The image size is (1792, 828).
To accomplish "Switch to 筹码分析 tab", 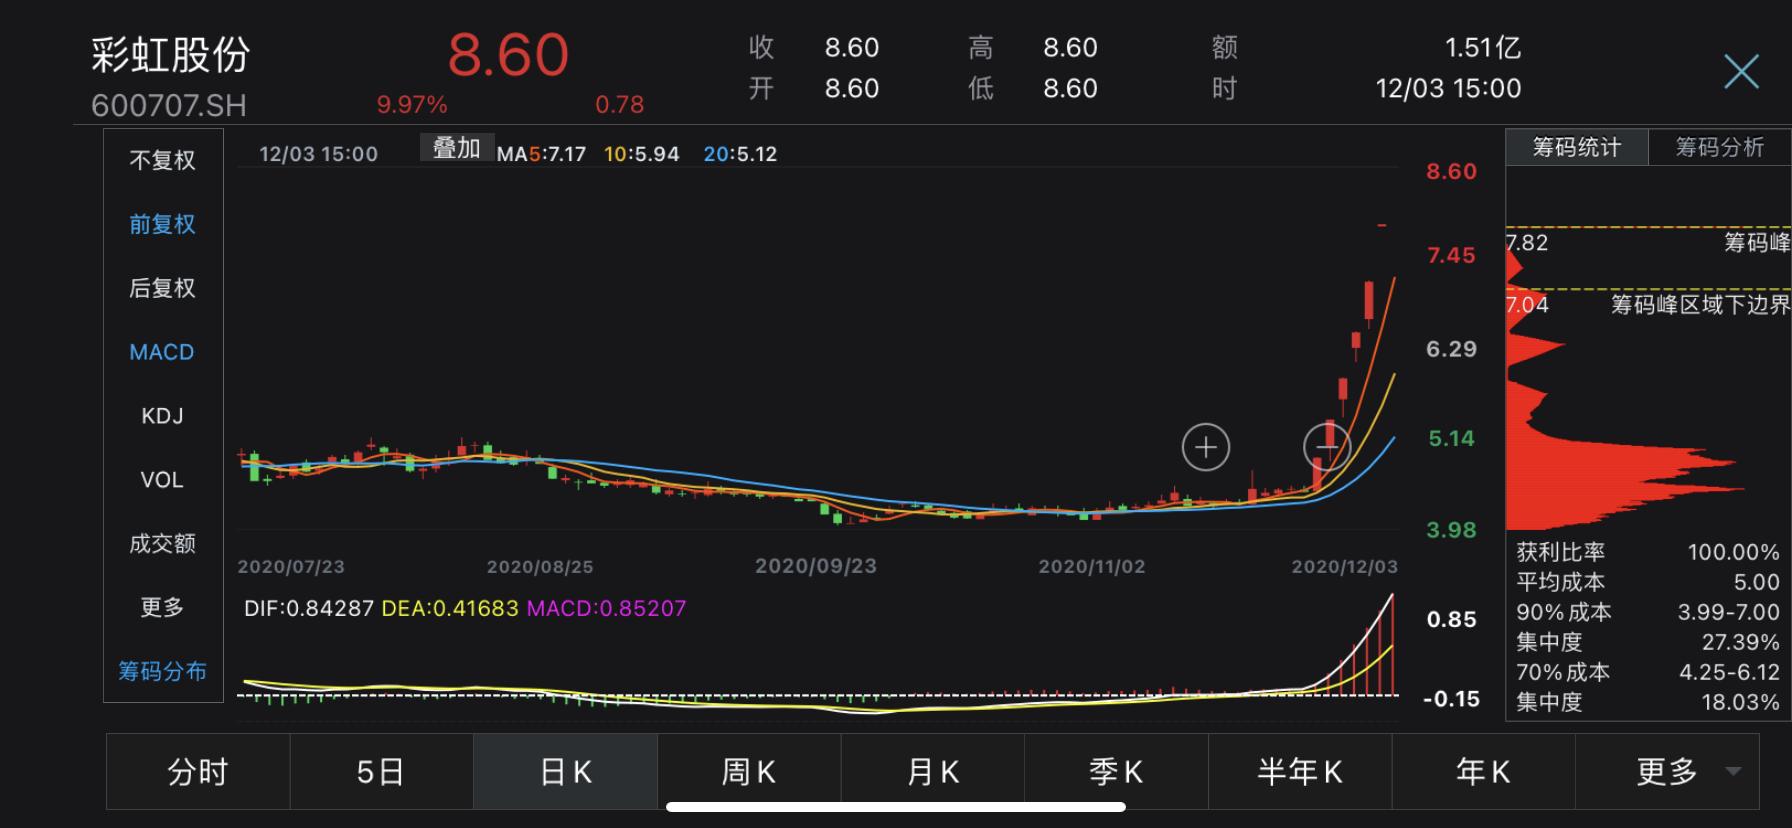I will pos(1719,147).
